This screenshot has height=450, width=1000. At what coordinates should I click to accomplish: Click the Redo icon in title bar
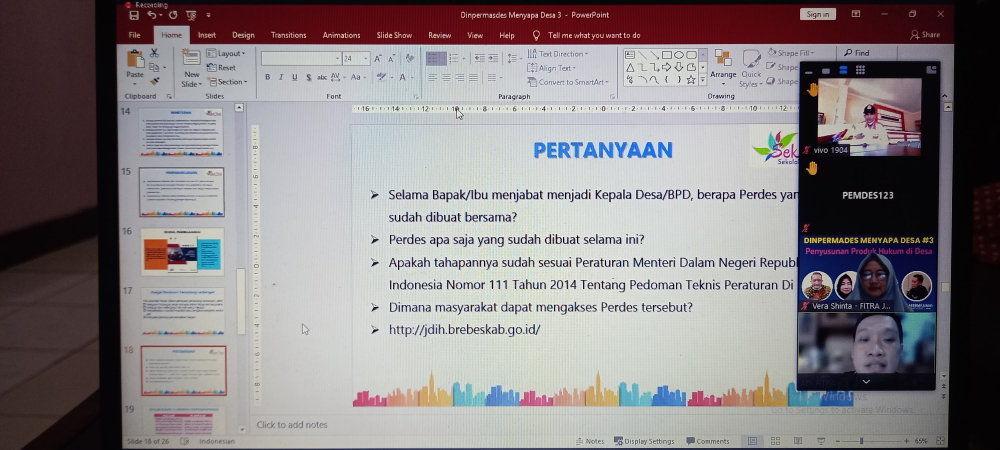click(x=173, y=15)
